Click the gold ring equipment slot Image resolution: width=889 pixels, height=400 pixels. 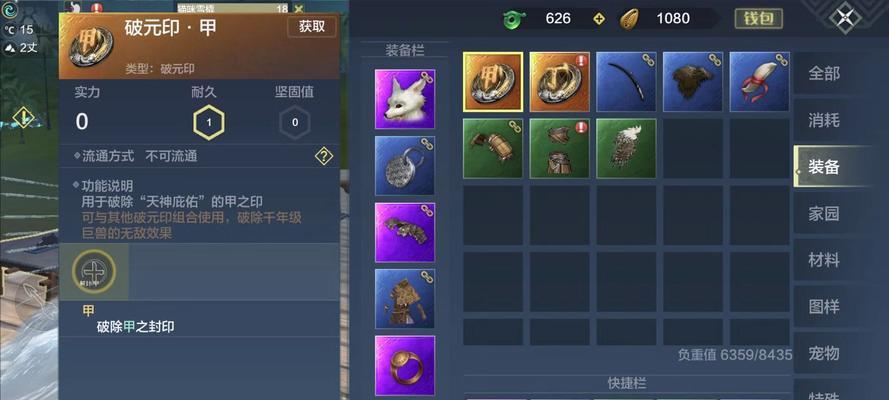(405, 365)
